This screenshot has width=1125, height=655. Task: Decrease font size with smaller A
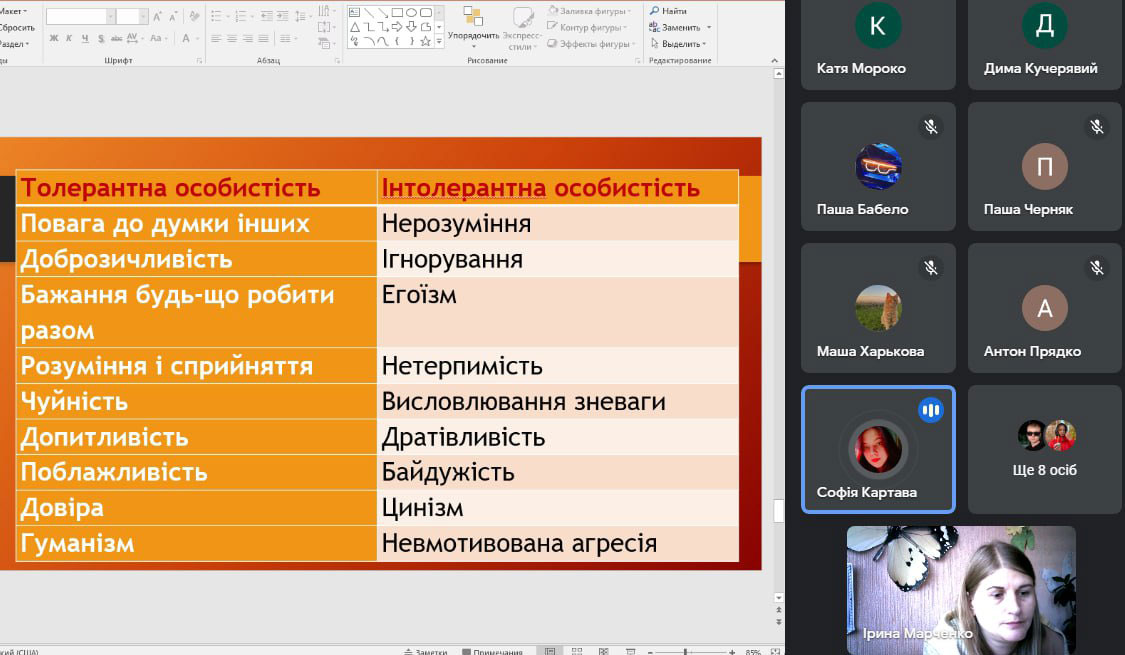[x=173, y=17]
